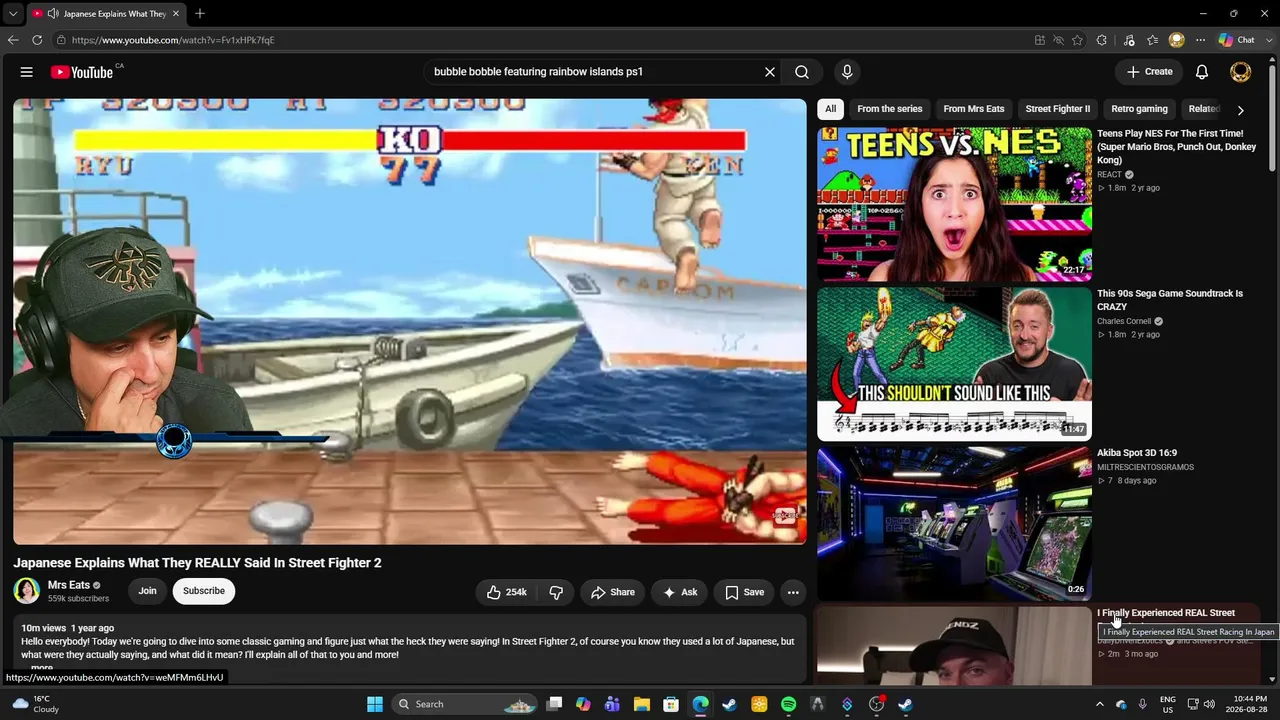Open Task View on the taskbar
The width and height of the screenshot is (1280, 720).
[554, 704]
